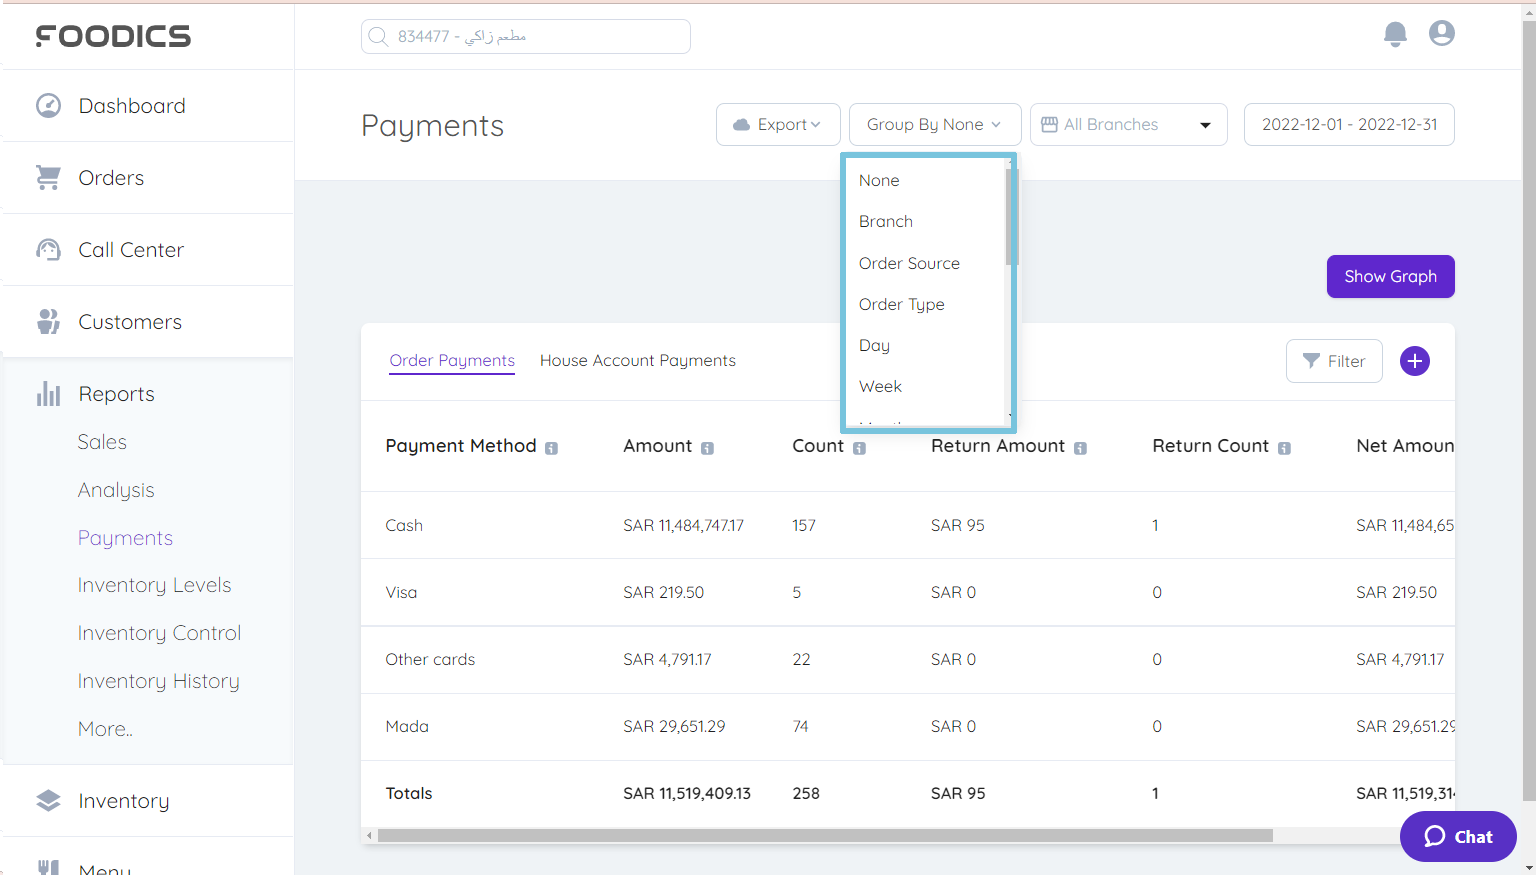Select the Dashboard sidebar icon

click(x=48, y=105)
